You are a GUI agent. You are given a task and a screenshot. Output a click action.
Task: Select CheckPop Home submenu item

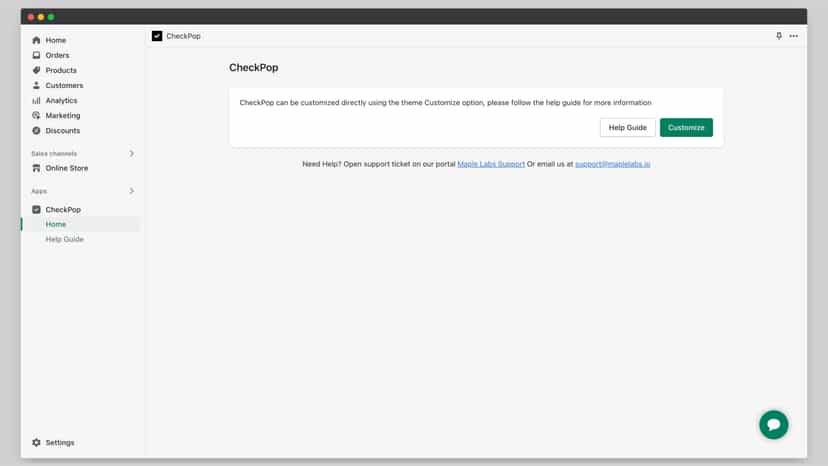click(x=55, y=224)
